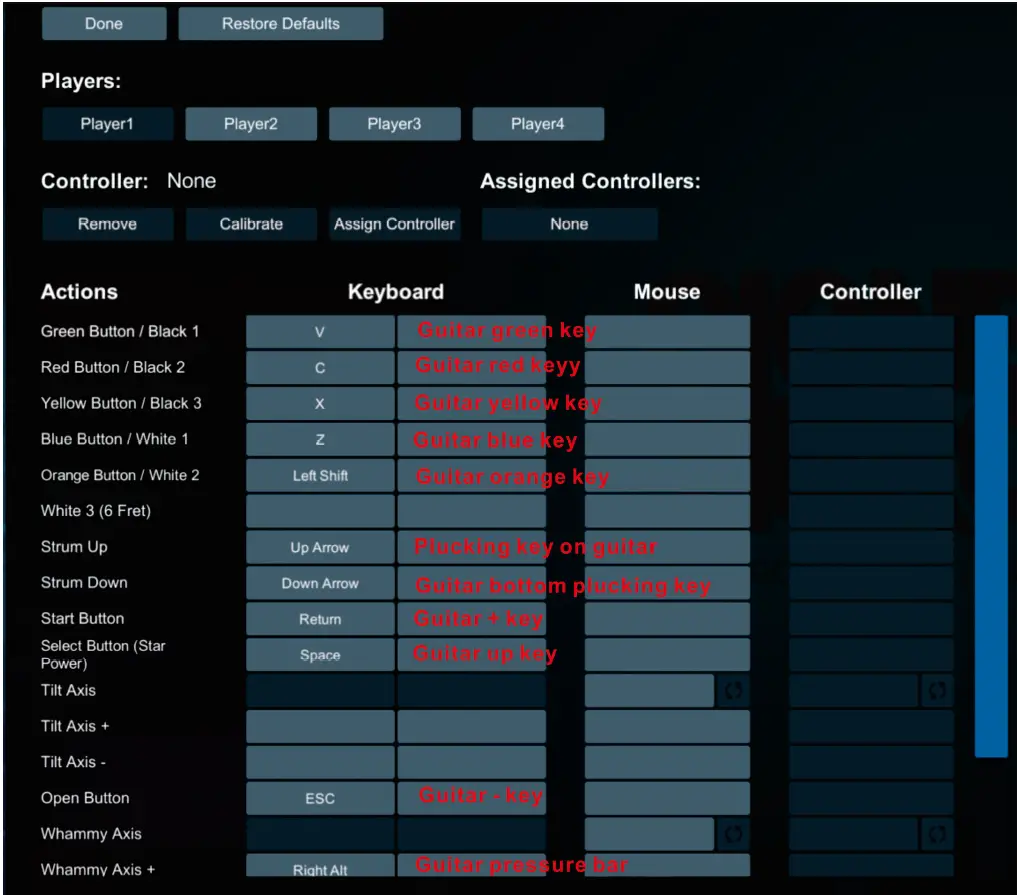
Task: Set controller axis binding for Tilt Axis
Action: click(853, 691)
